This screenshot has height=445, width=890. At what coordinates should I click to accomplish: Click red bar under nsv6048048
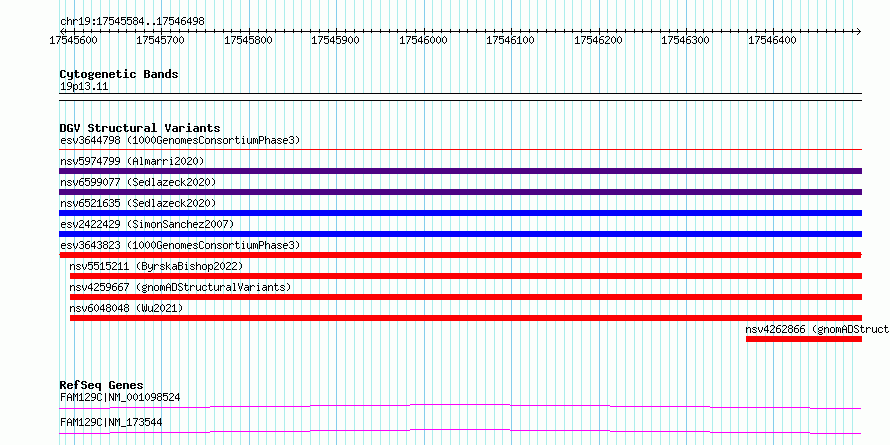point(466,318)
